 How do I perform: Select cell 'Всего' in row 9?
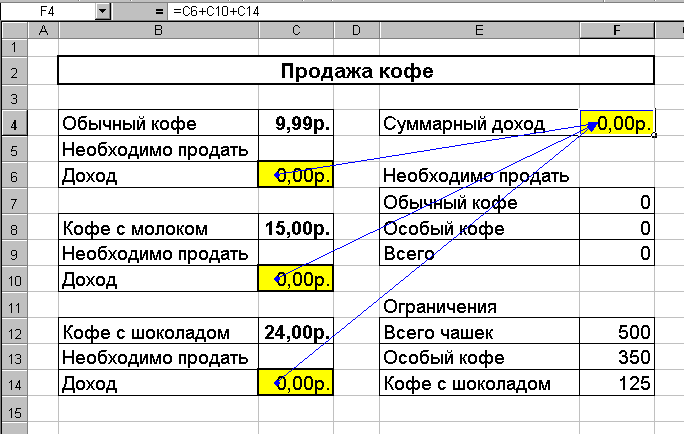pyautogui.click(x=479, y=253)
